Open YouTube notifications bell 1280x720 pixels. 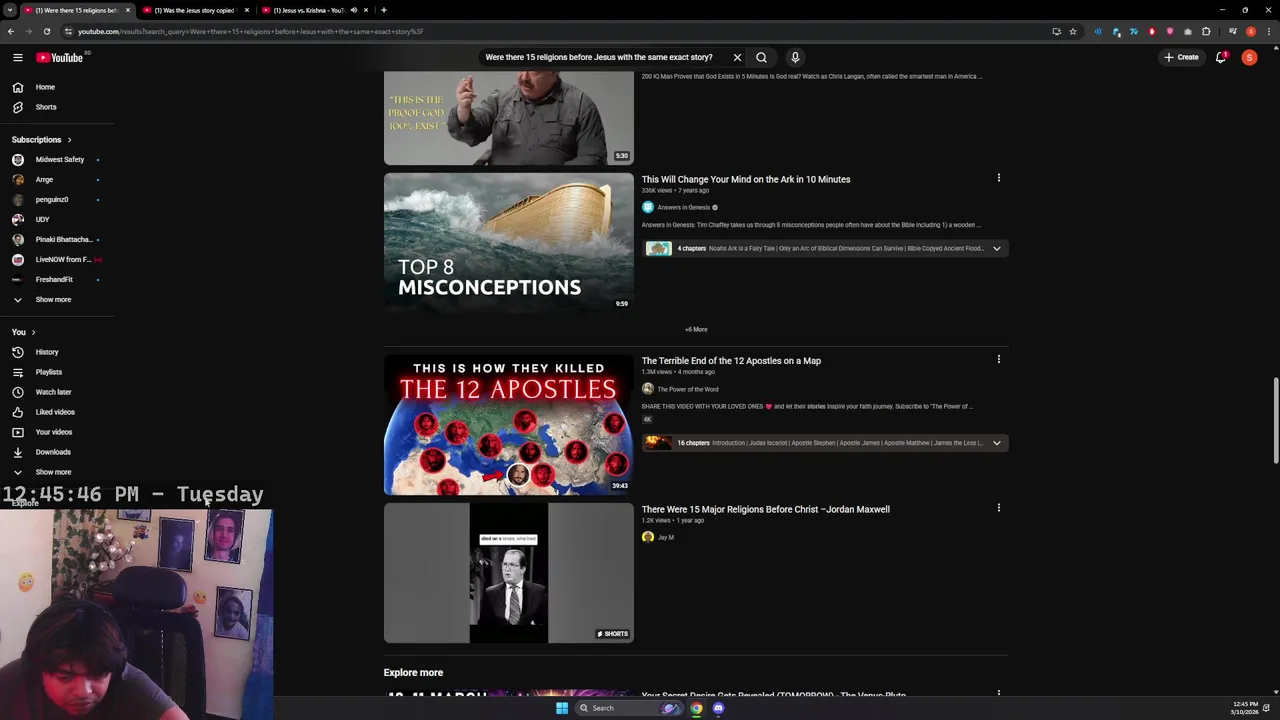coord(1221,58)
